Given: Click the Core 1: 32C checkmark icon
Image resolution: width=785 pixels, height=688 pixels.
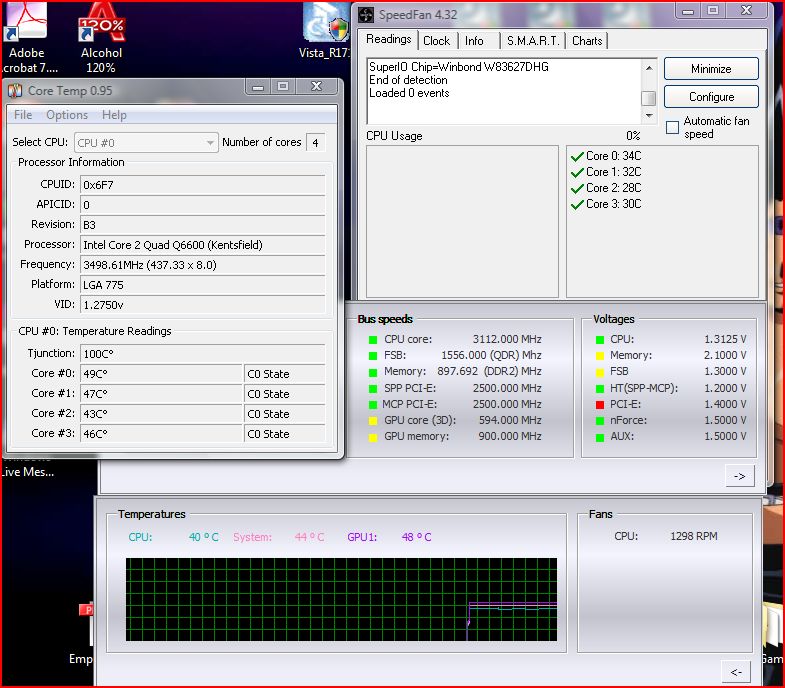Looking at the screenshot, I should point(577,172).
